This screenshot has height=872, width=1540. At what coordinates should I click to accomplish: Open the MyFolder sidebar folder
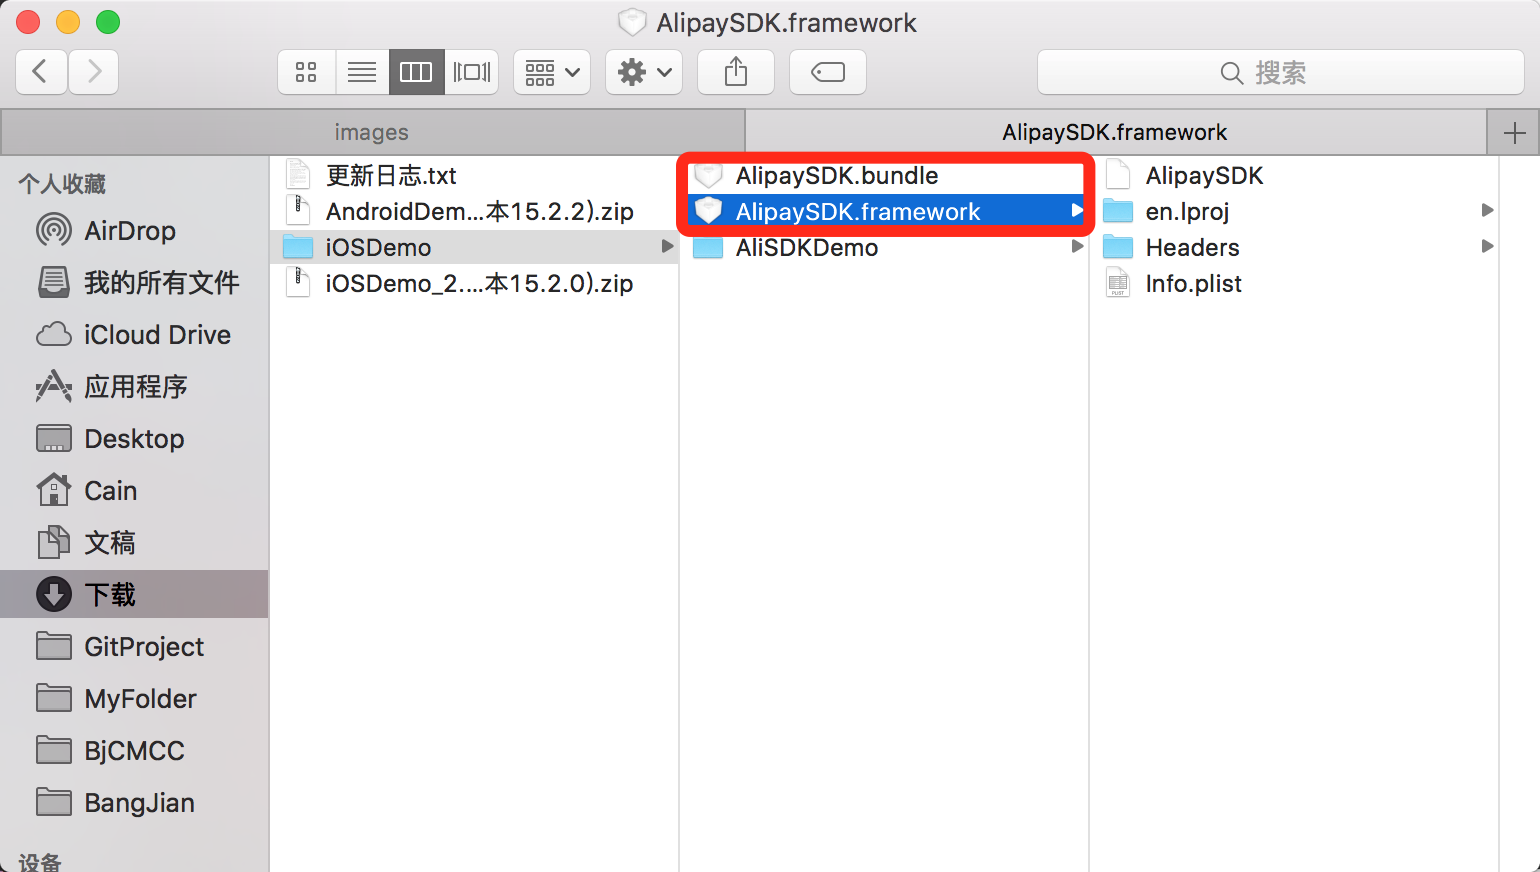pos(134,699)
